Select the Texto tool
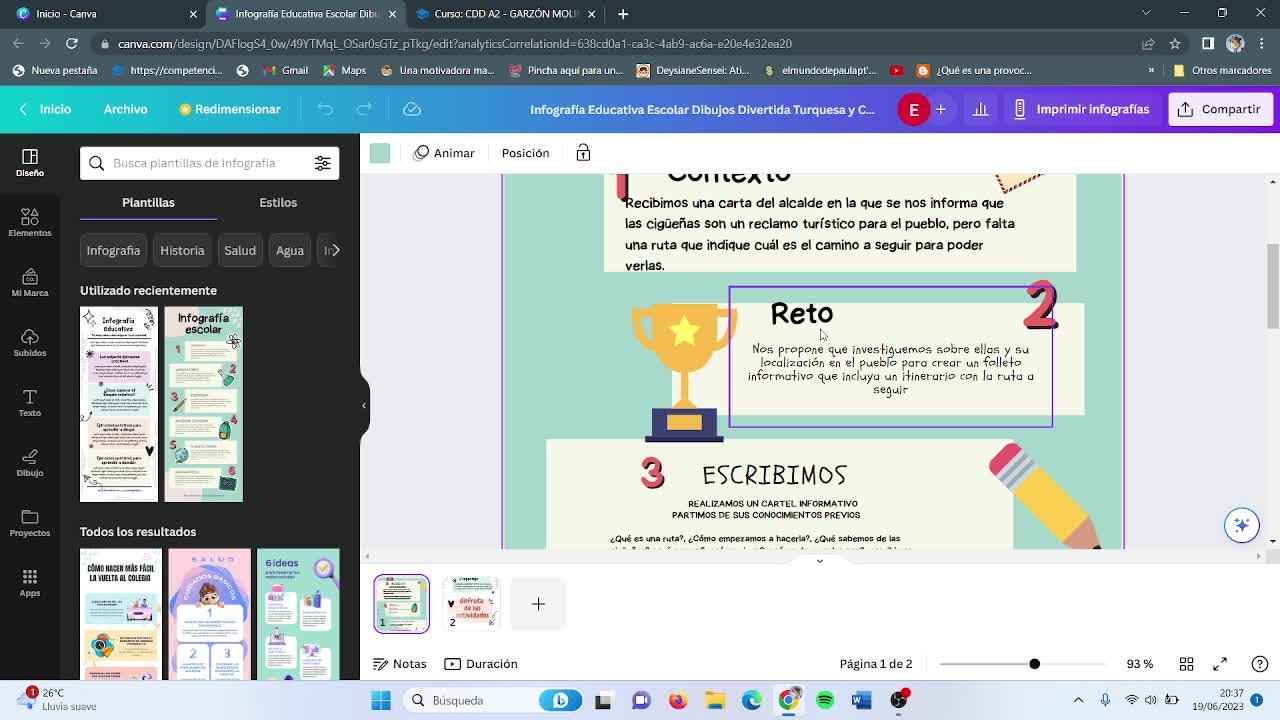1280x720 pixels. pyautogui.click(x=29, y=402)
